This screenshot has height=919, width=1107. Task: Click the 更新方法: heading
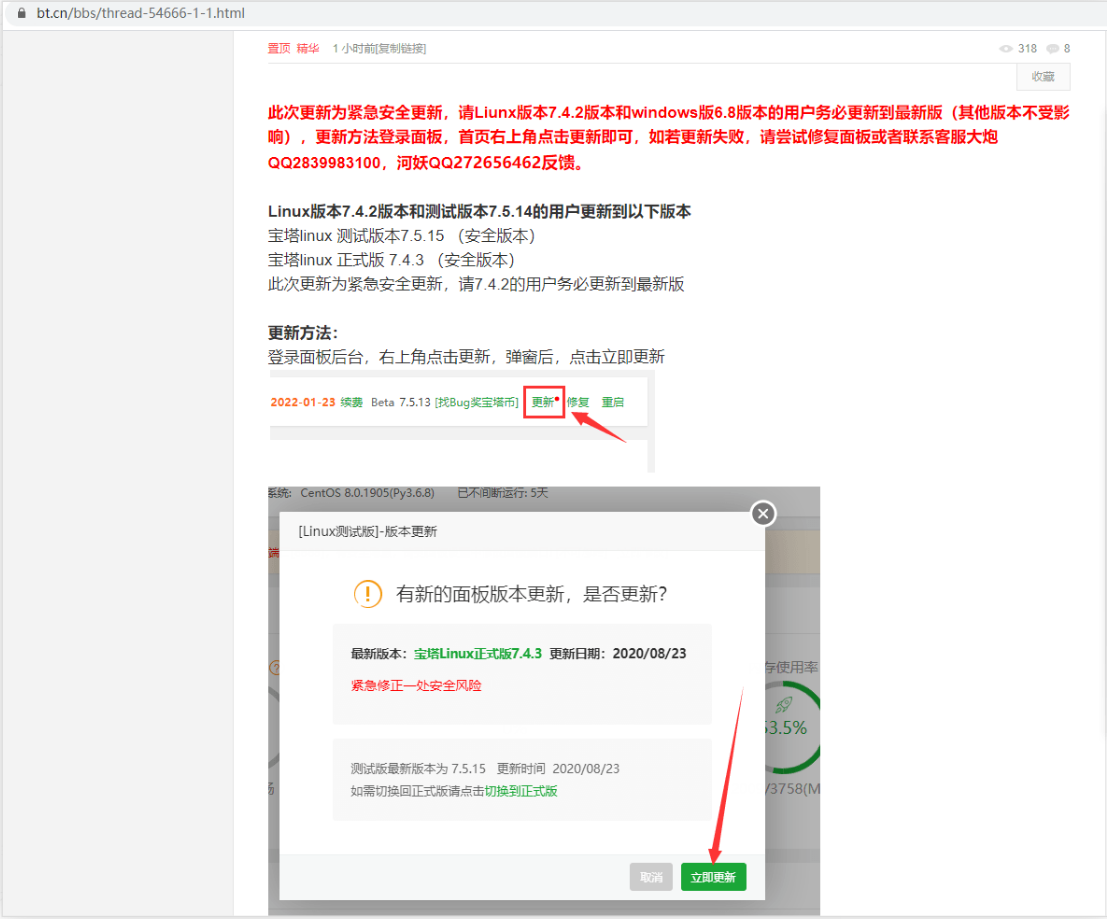click(303, 332)
